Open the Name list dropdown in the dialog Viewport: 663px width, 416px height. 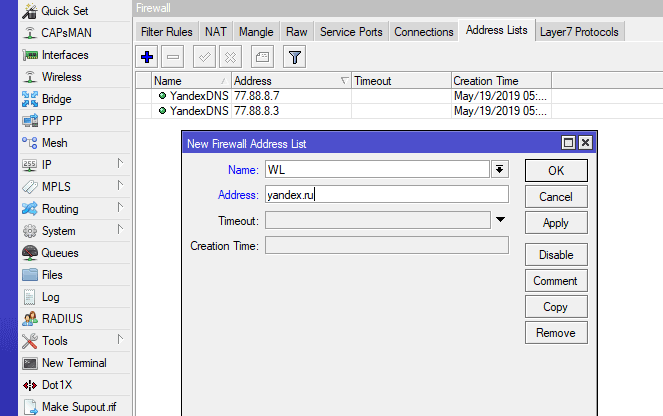click(499, 170)
